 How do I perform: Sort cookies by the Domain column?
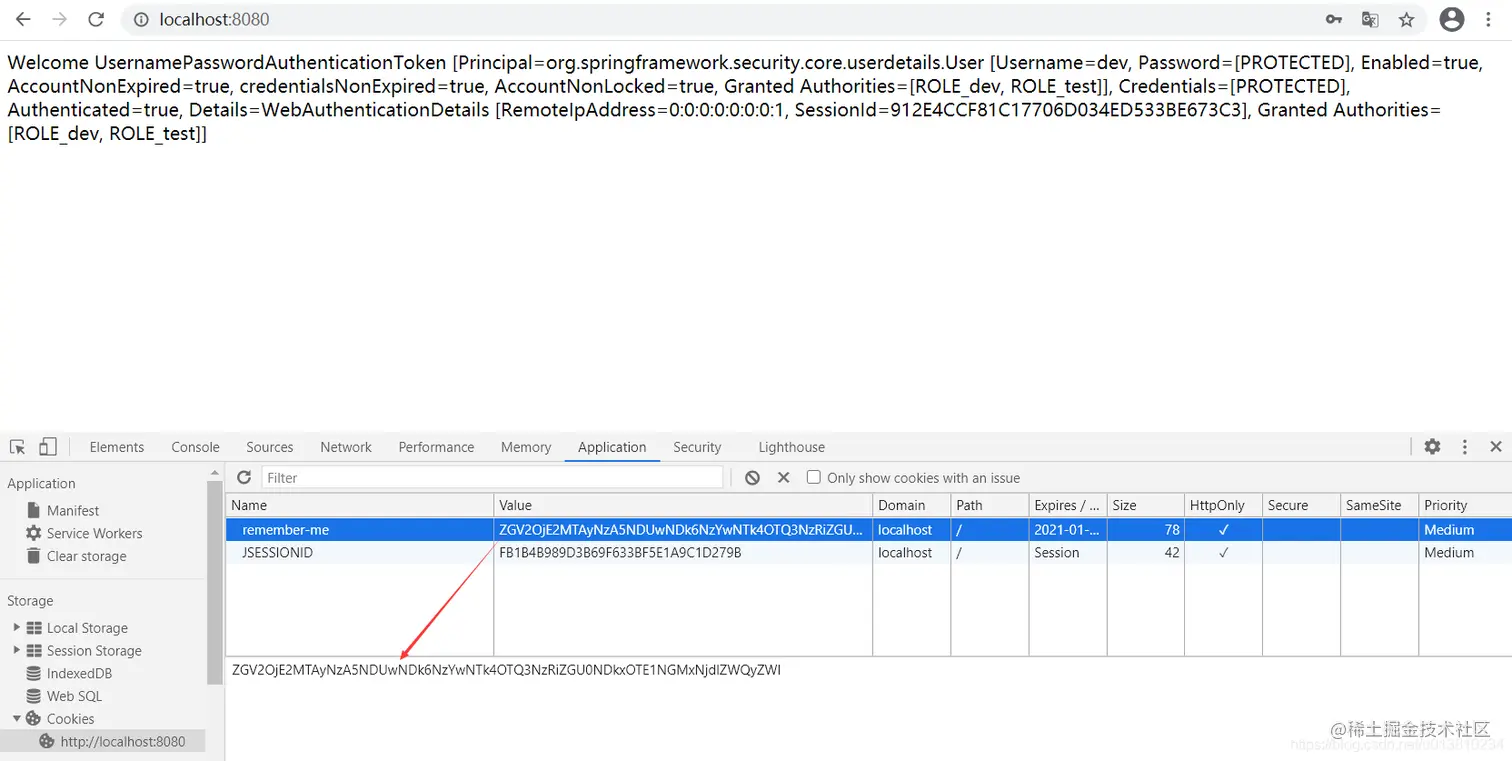click(x=912, y=505)
